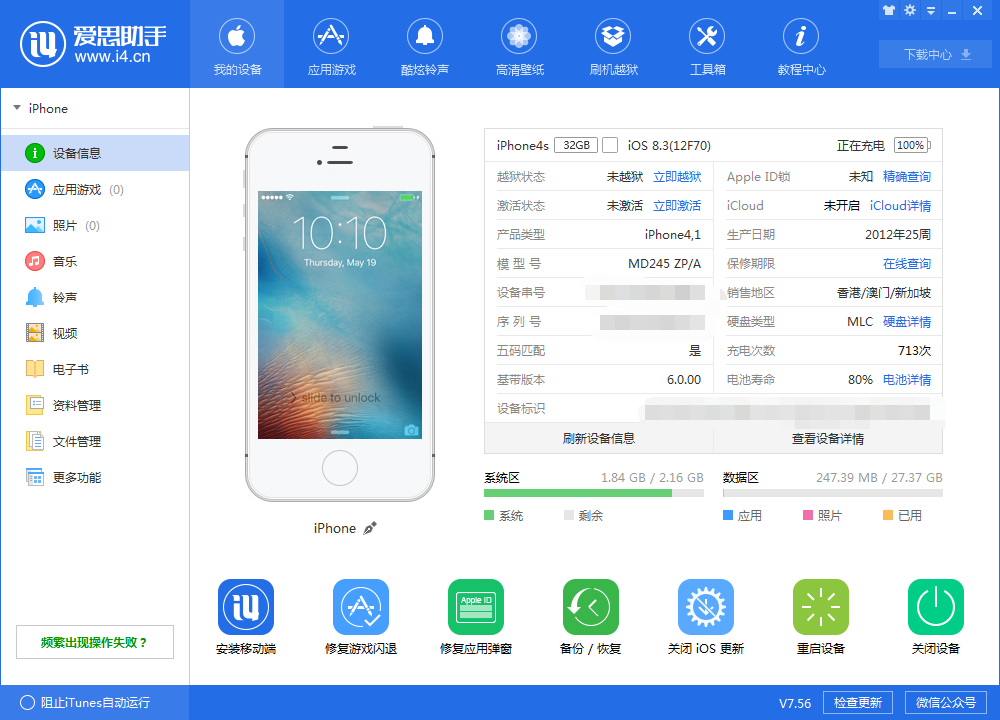The image size is (1000, 720).
Task: Click the iPhone lock screen preview
Action: coord(340,314)
